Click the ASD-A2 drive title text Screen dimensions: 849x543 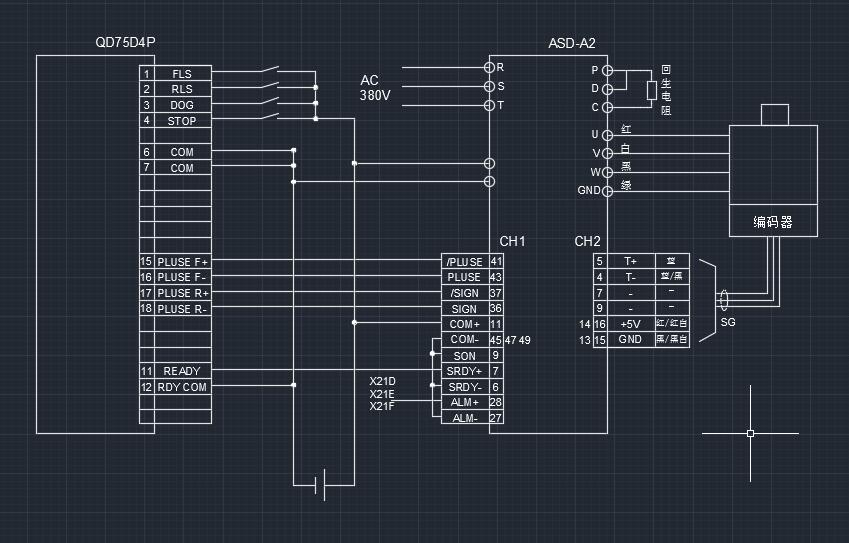(x=572, y=43)
